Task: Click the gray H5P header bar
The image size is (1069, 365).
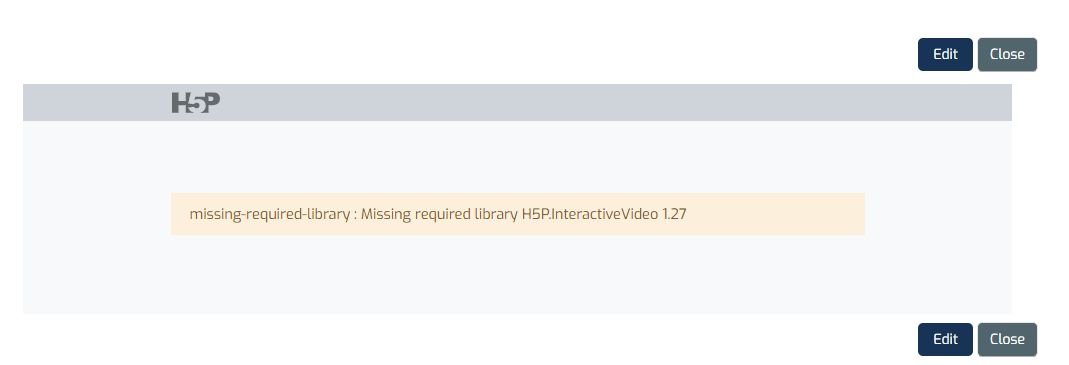Action: pyautogui.click(x=517, y=103)
